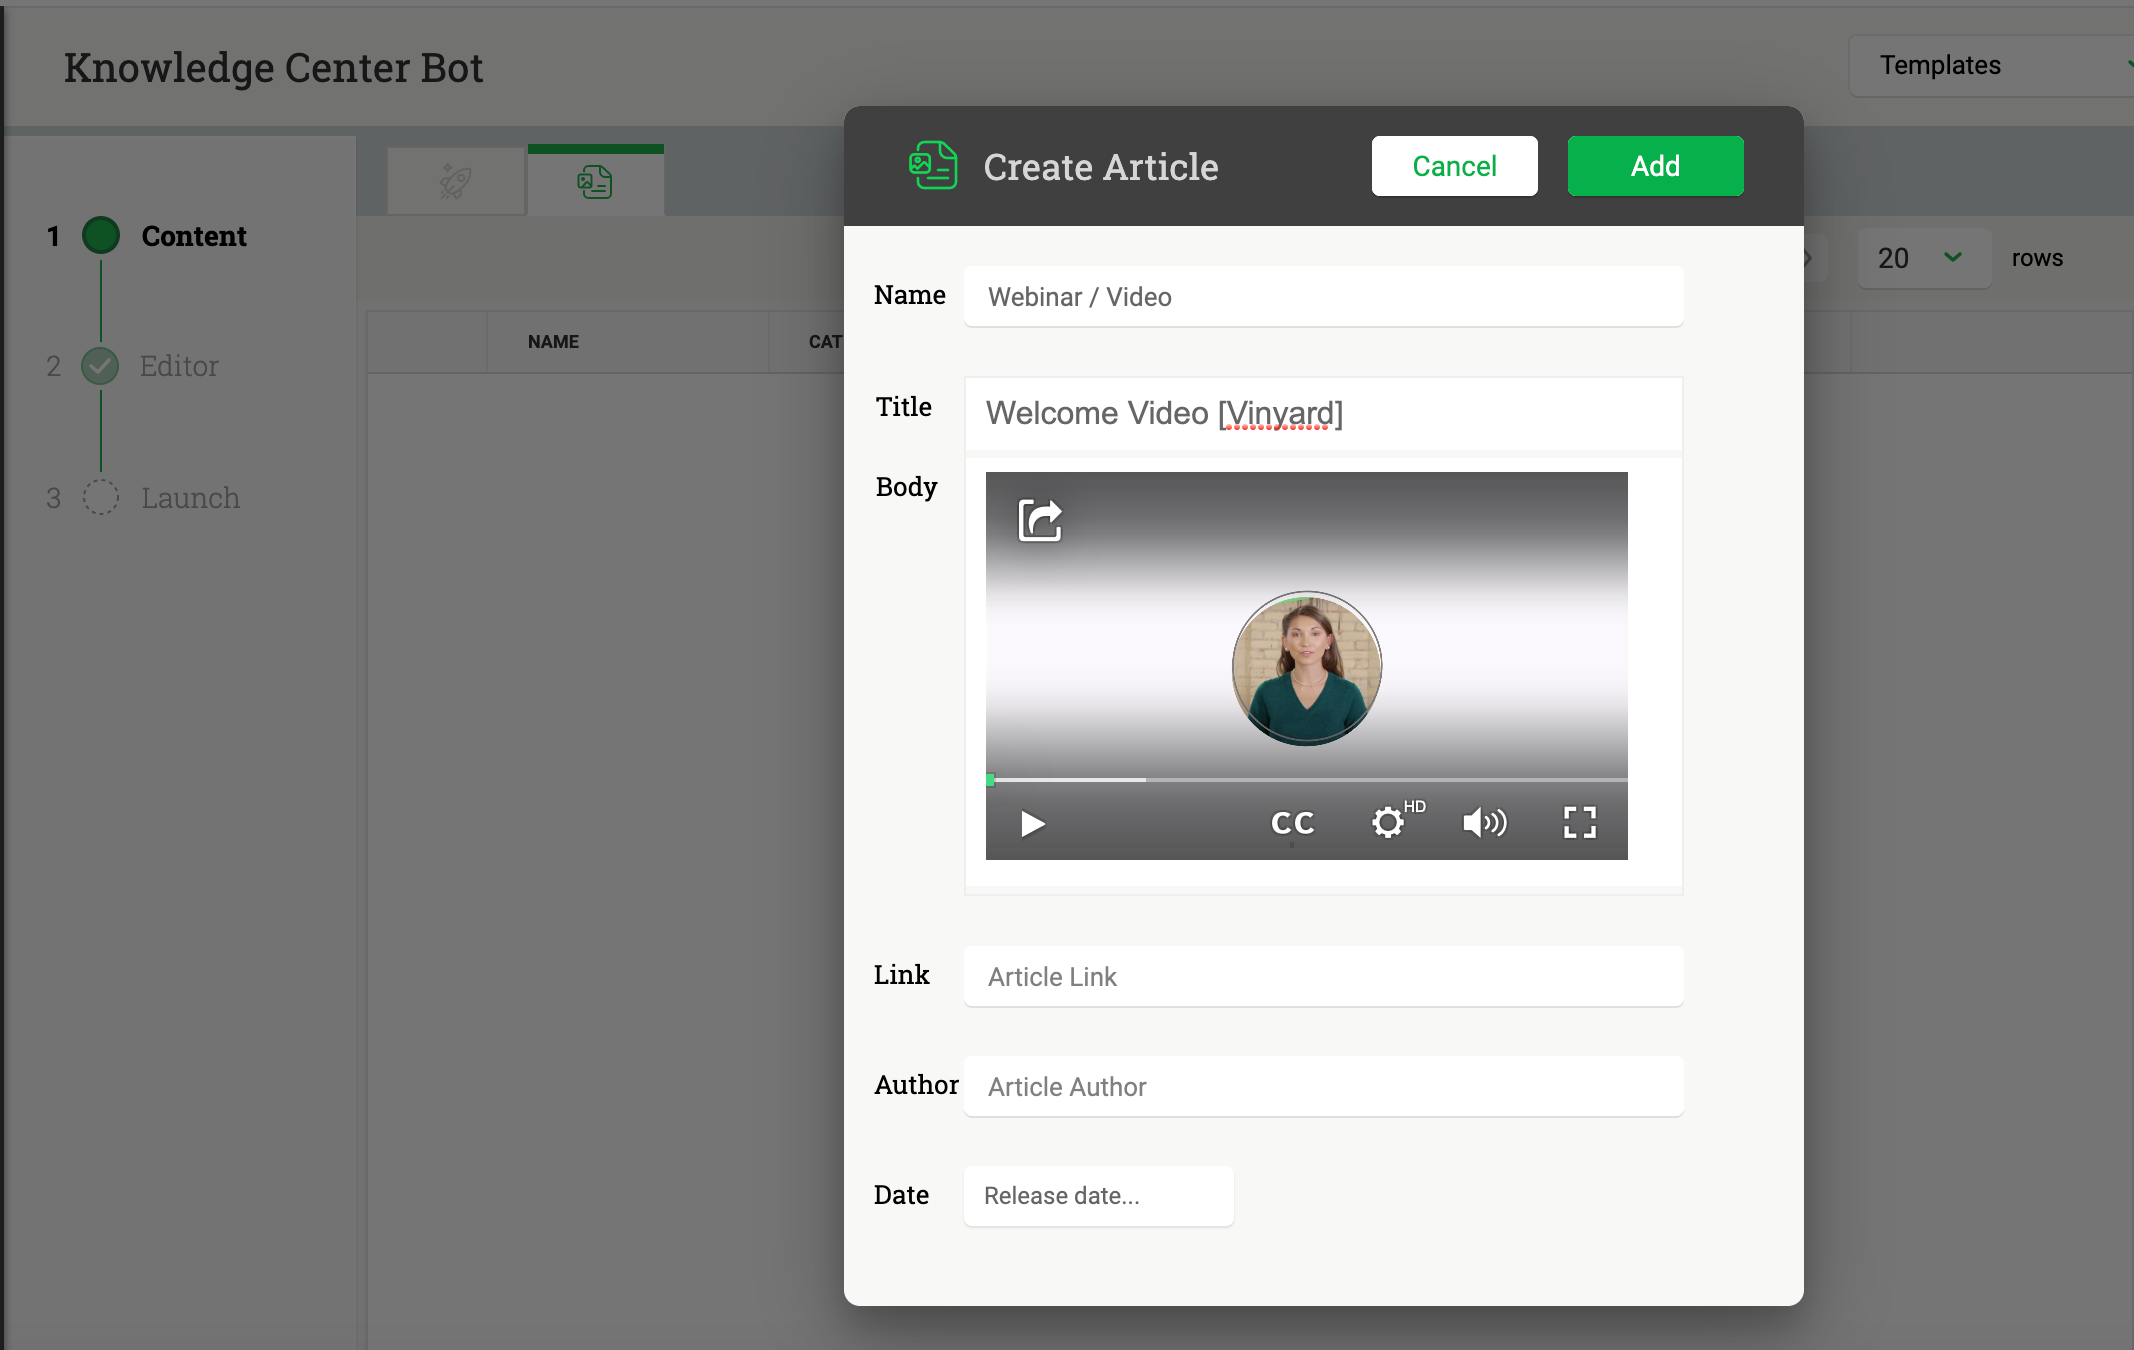
Task: Open video HD quality settings gear
Action: [1390, 822]
